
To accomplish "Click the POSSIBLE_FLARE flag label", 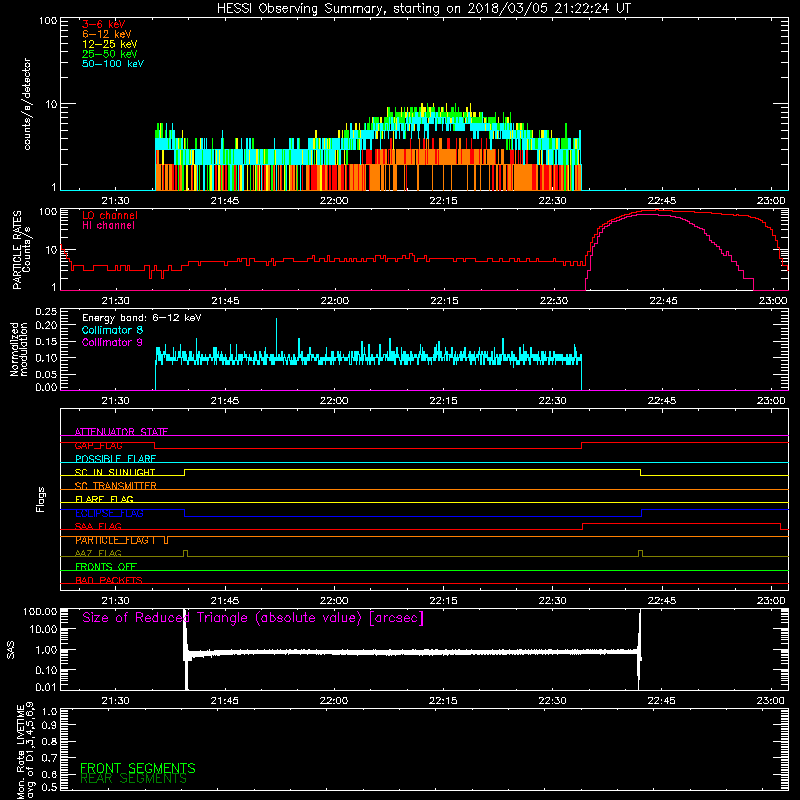I will coord(115,459).
